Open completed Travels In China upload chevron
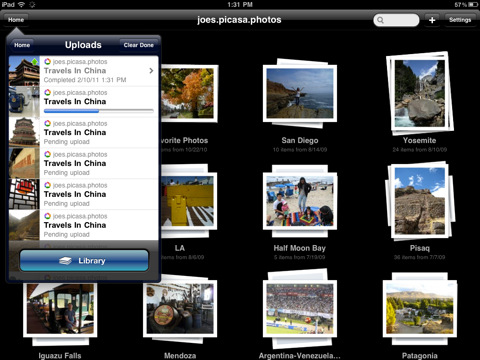 151,71
